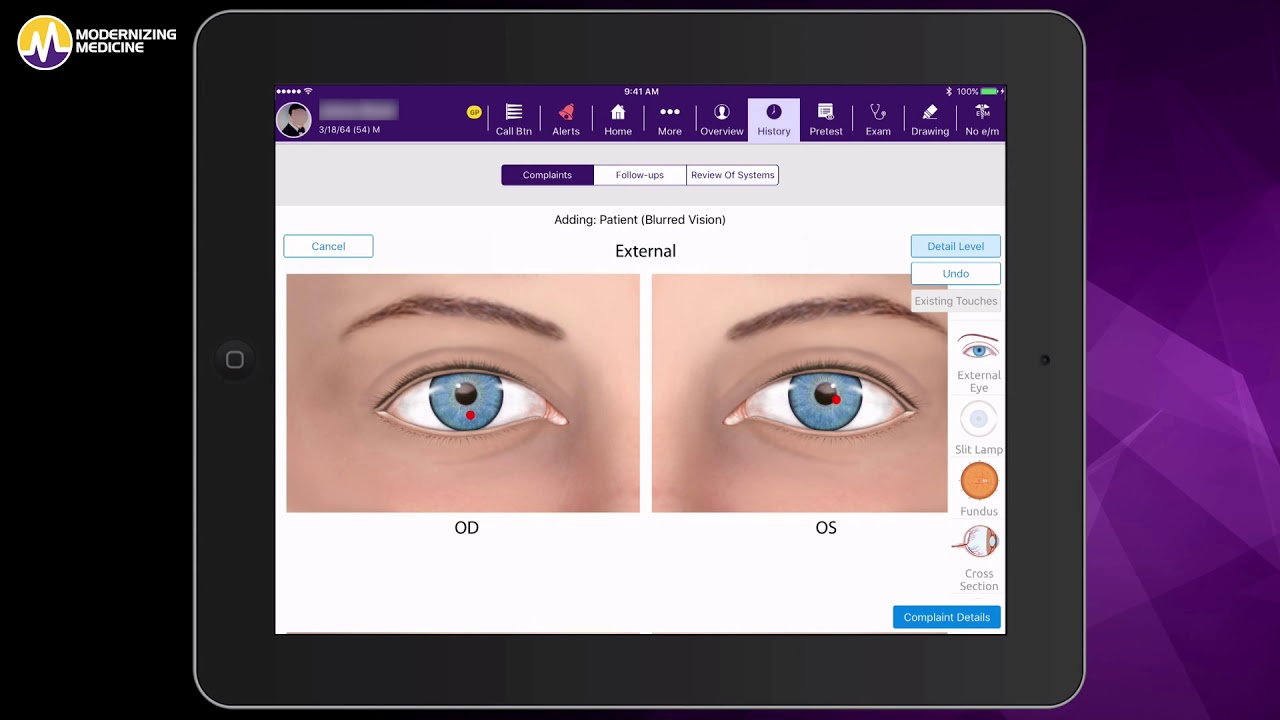Tap the yellow GP badge

pos(474,112)
